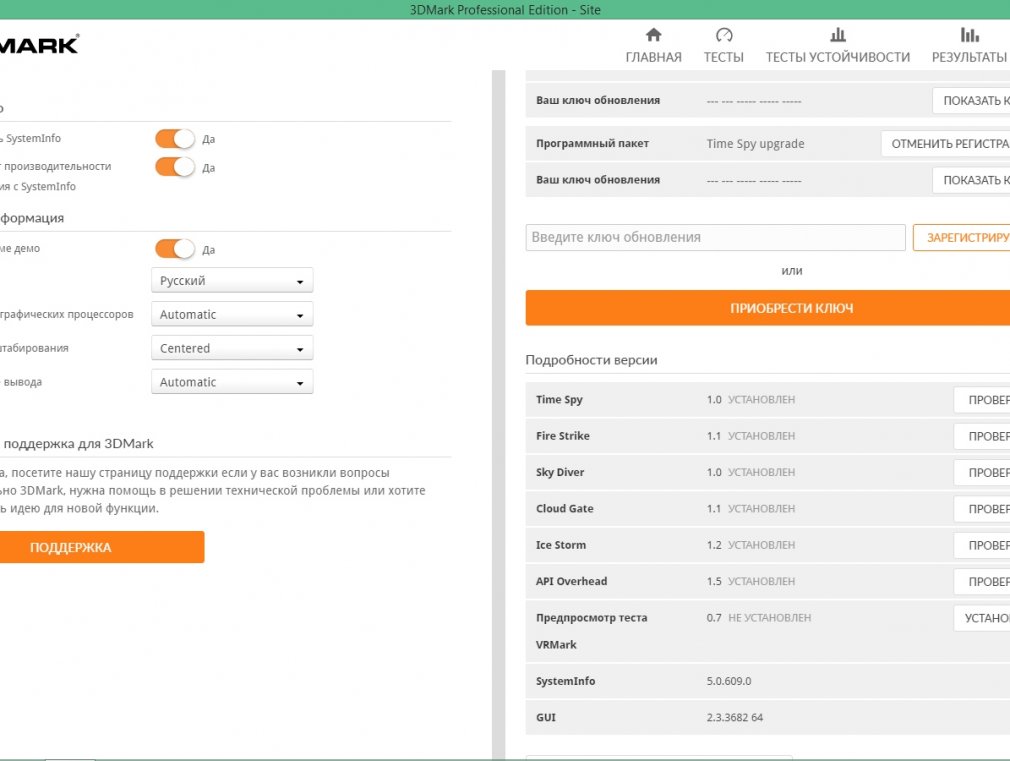
Task: Click the orange ПОДДЕРЖКА button
Action: (x=100, y=547)
